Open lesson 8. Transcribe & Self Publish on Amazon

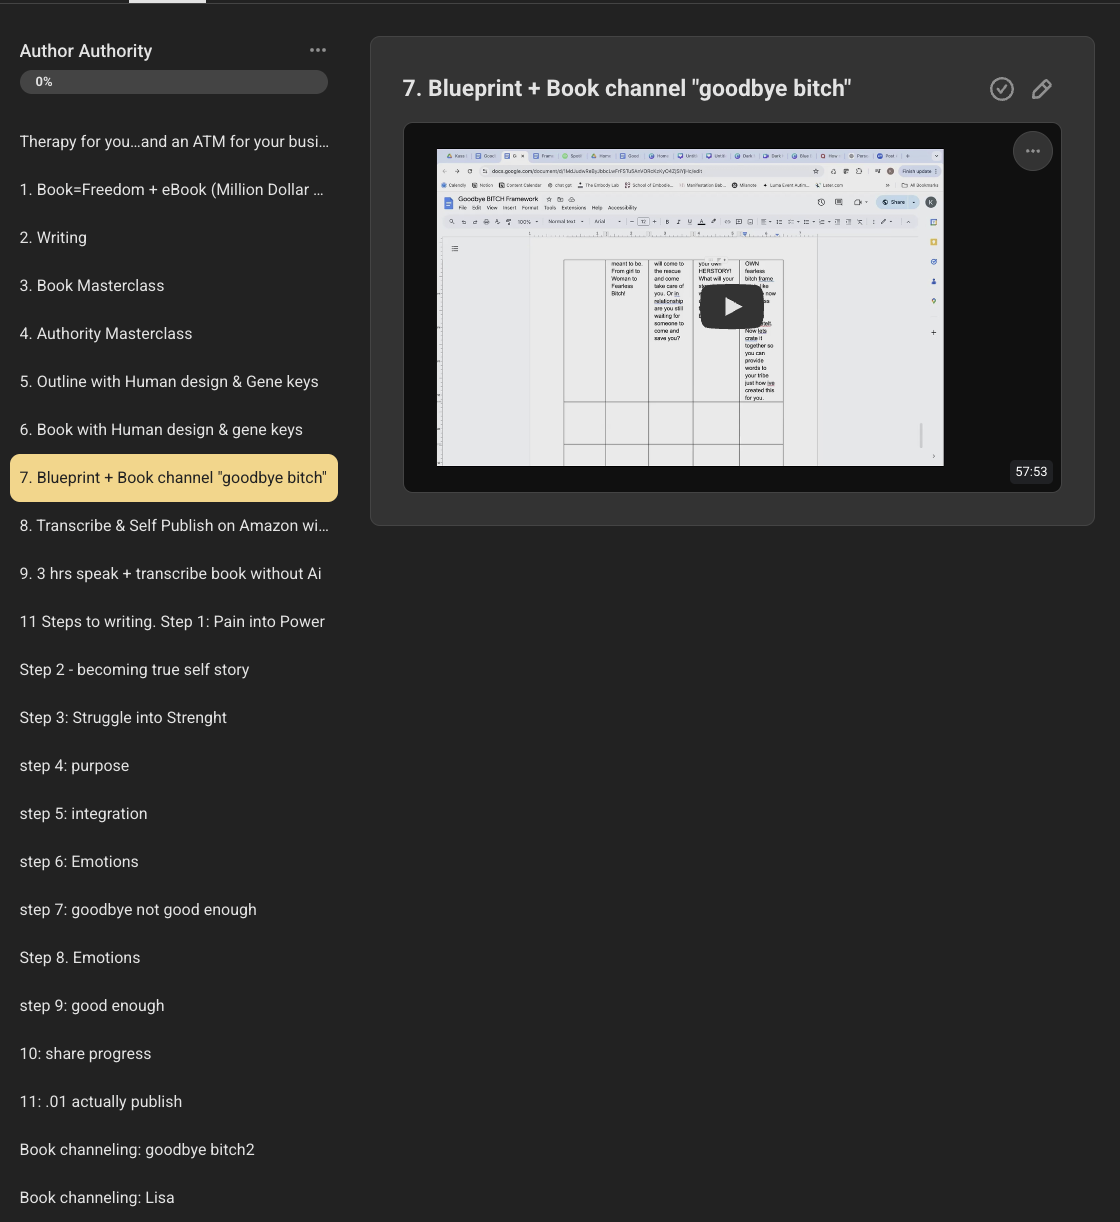(174, 526)
